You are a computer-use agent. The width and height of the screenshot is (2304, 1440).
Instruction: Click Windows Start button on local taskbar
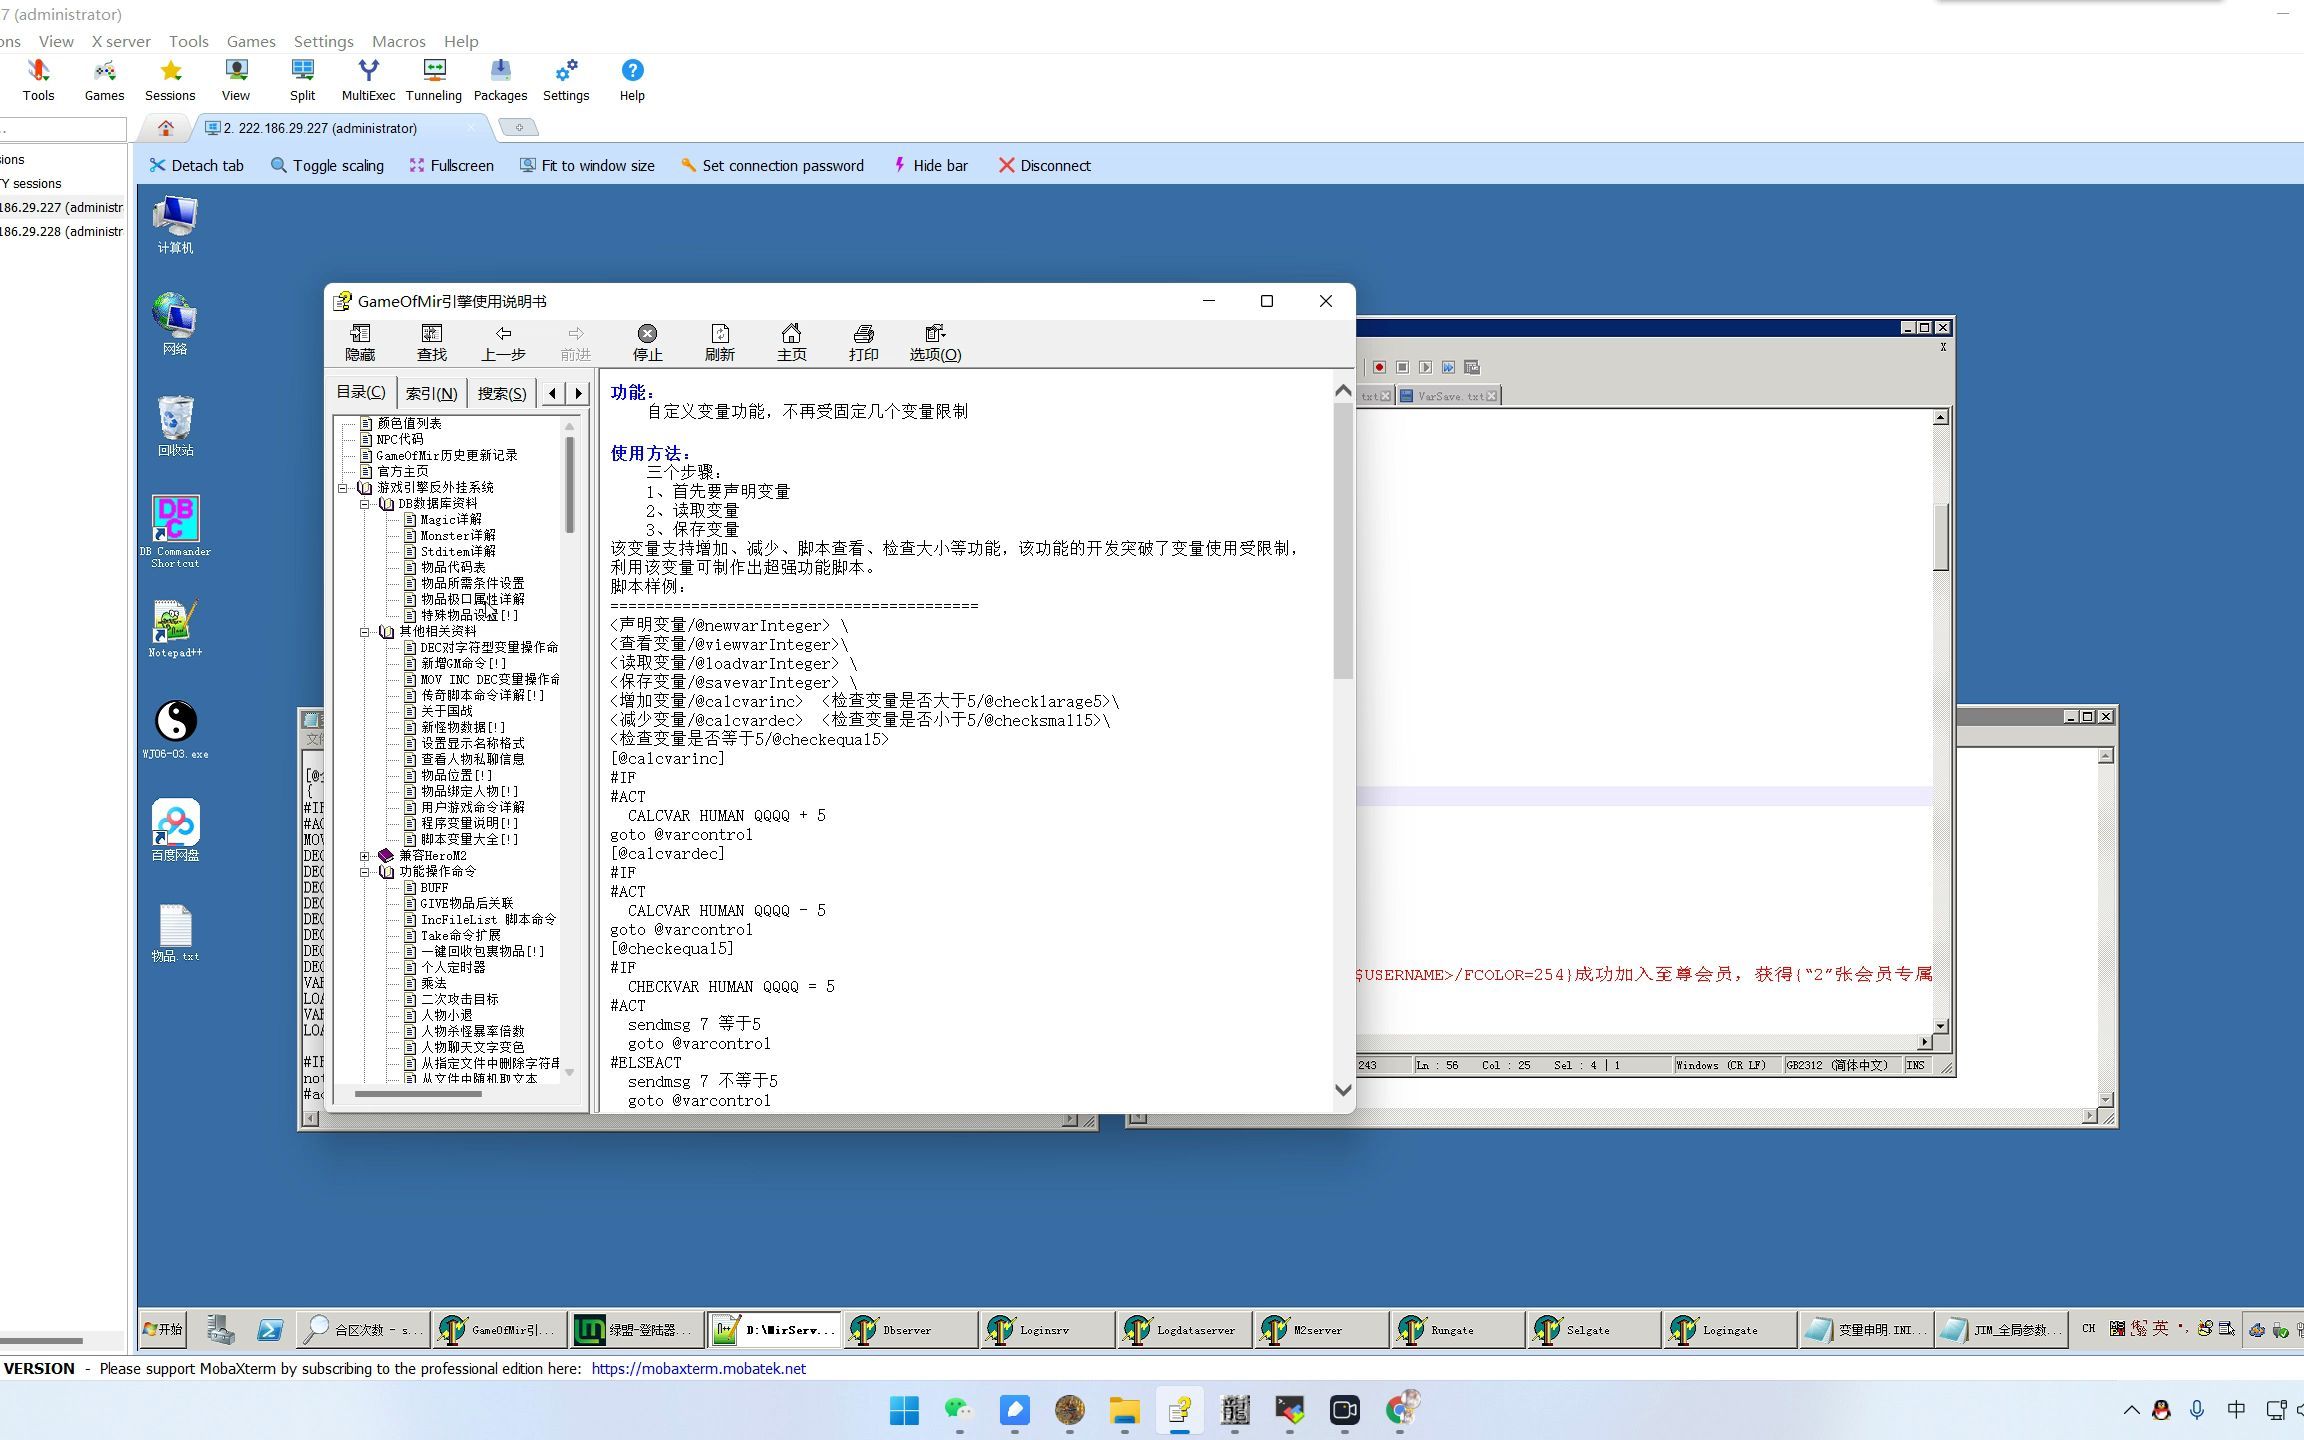point(904,1410)
